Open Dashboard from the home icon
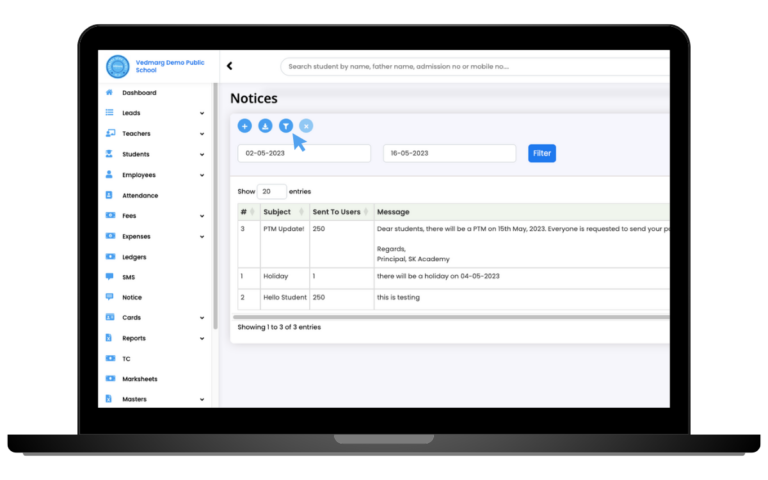The image size is (768, 480). pos(109,92)
